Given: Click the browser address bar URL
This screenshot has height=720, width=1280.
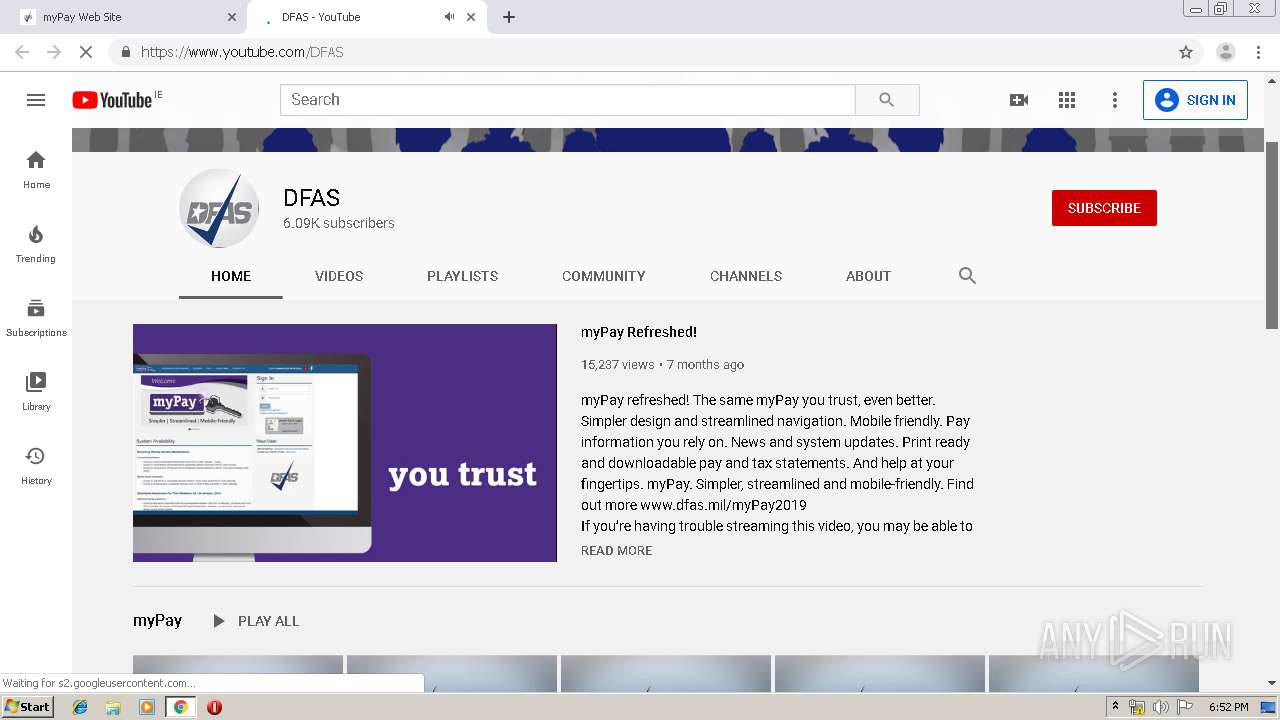Looking at the screenshot, I should click(242, 52).
